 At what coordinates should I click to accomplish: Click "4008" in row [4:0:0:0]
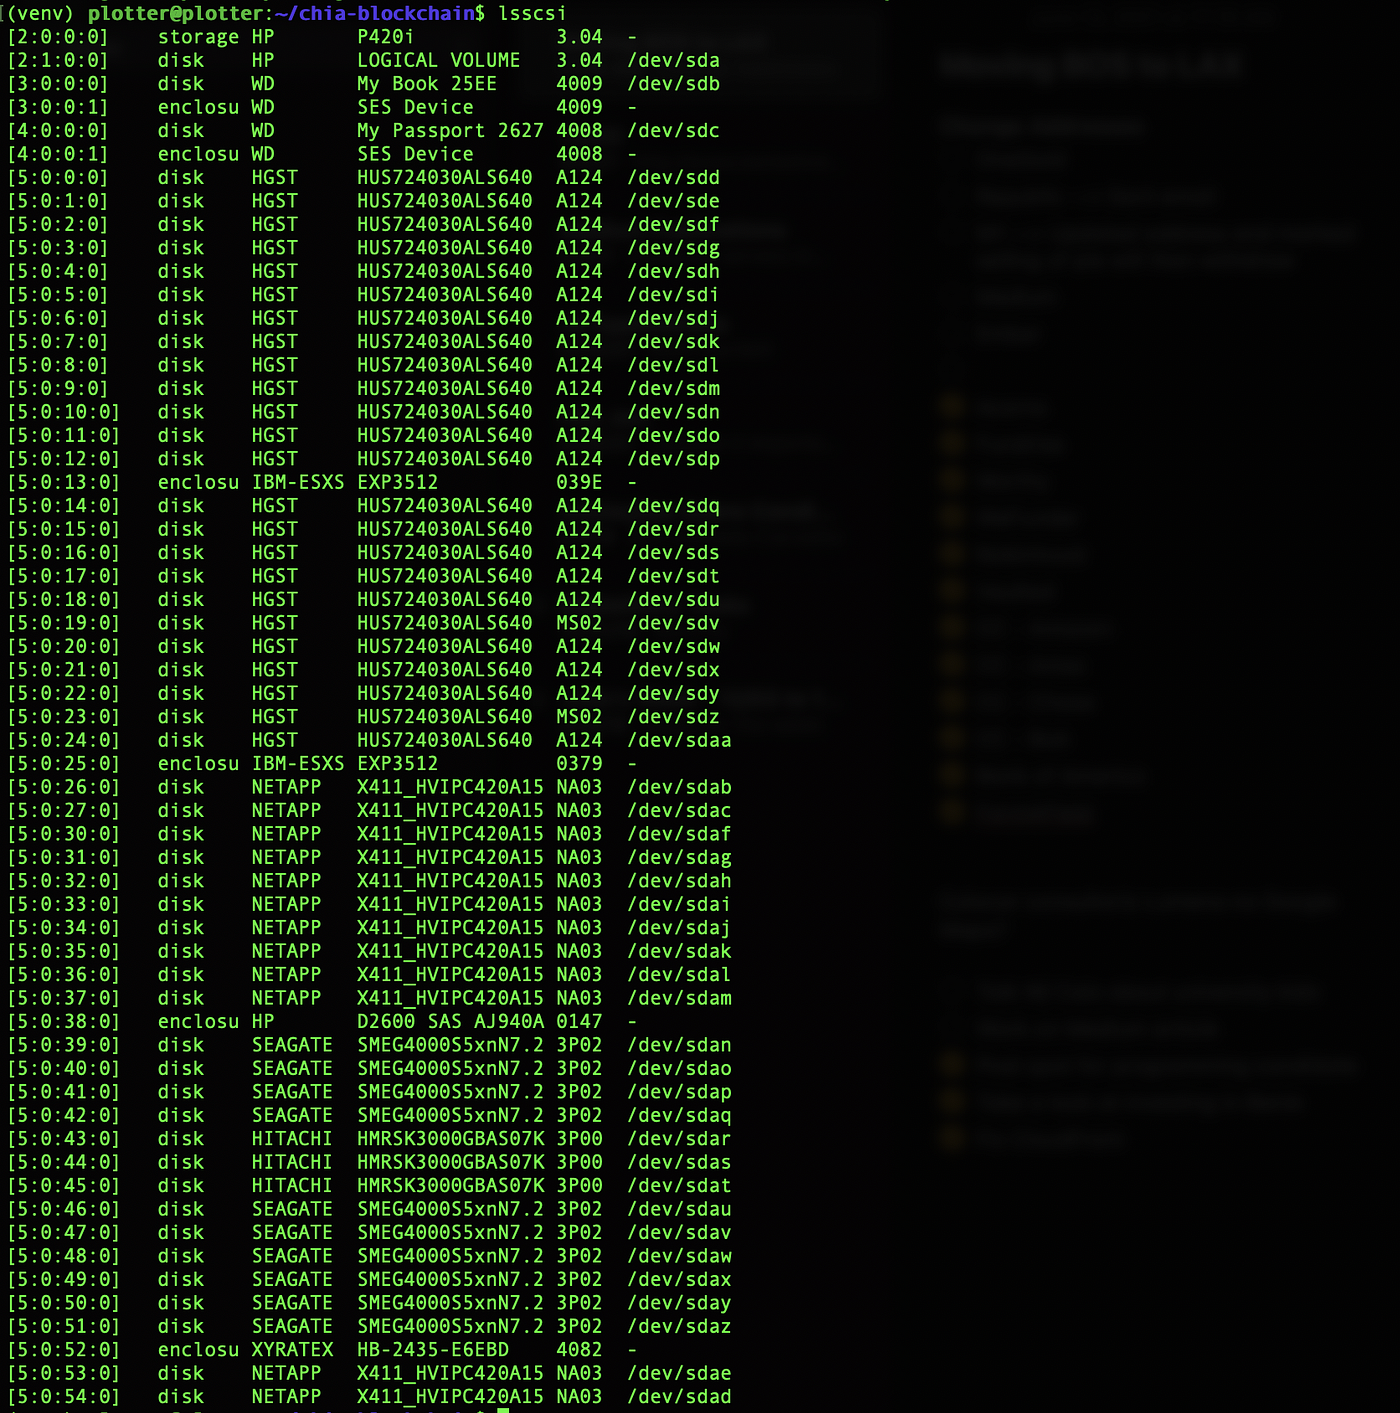point(580,131)
